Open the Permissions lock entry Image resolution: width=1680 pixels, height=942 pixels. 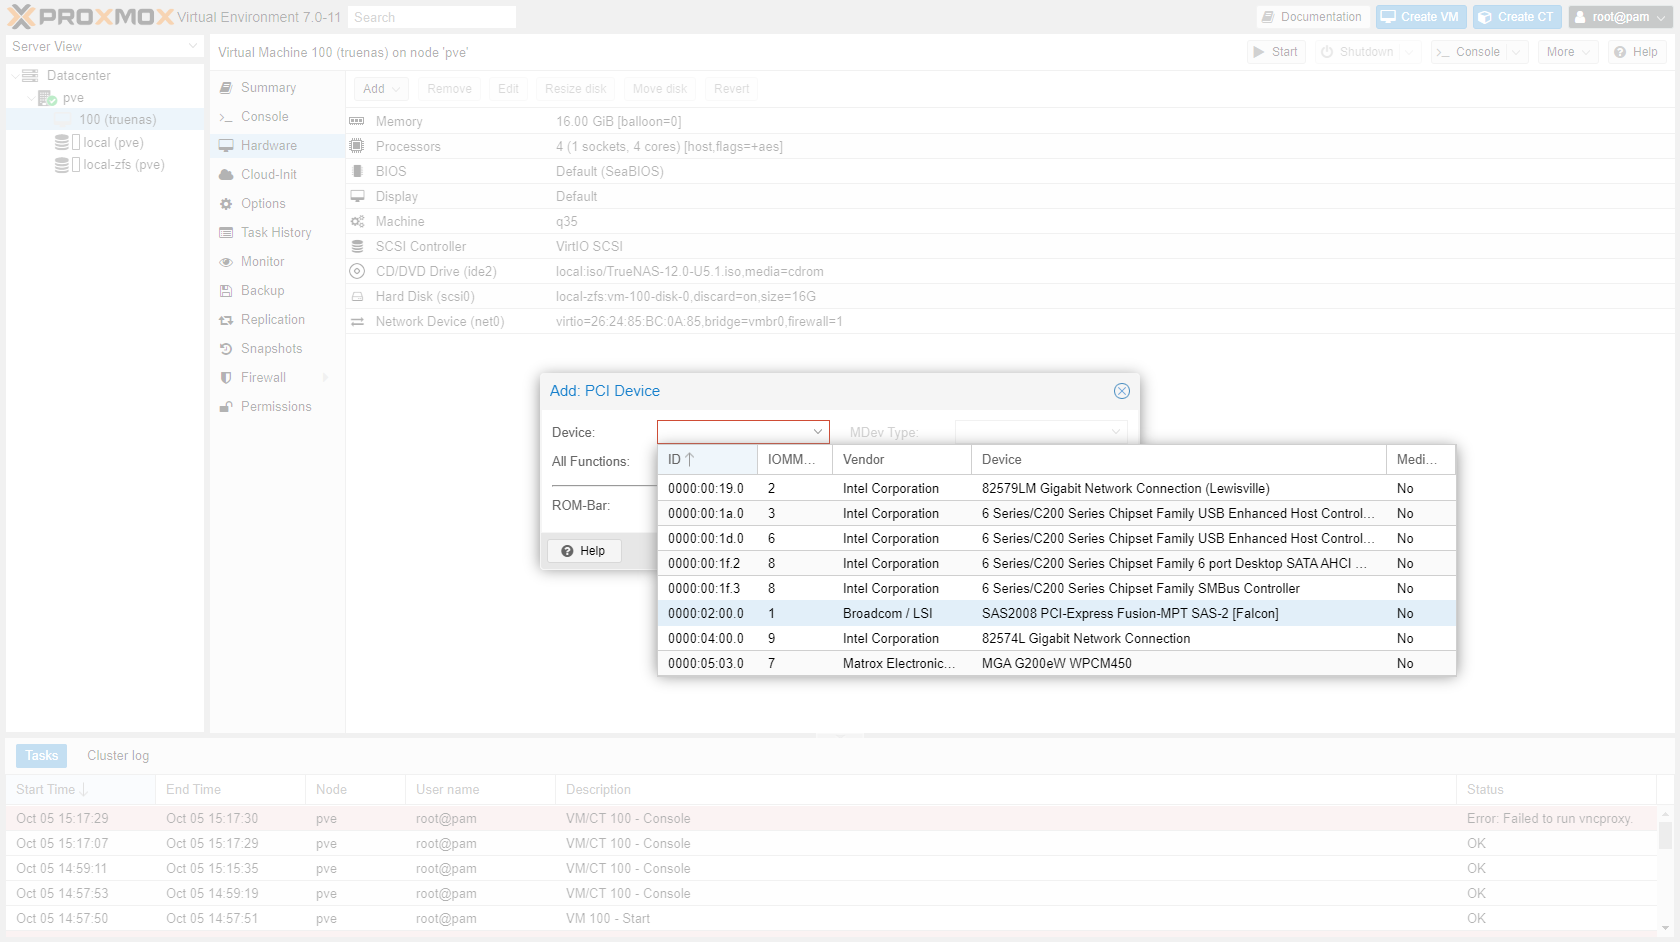click(278, 407)
